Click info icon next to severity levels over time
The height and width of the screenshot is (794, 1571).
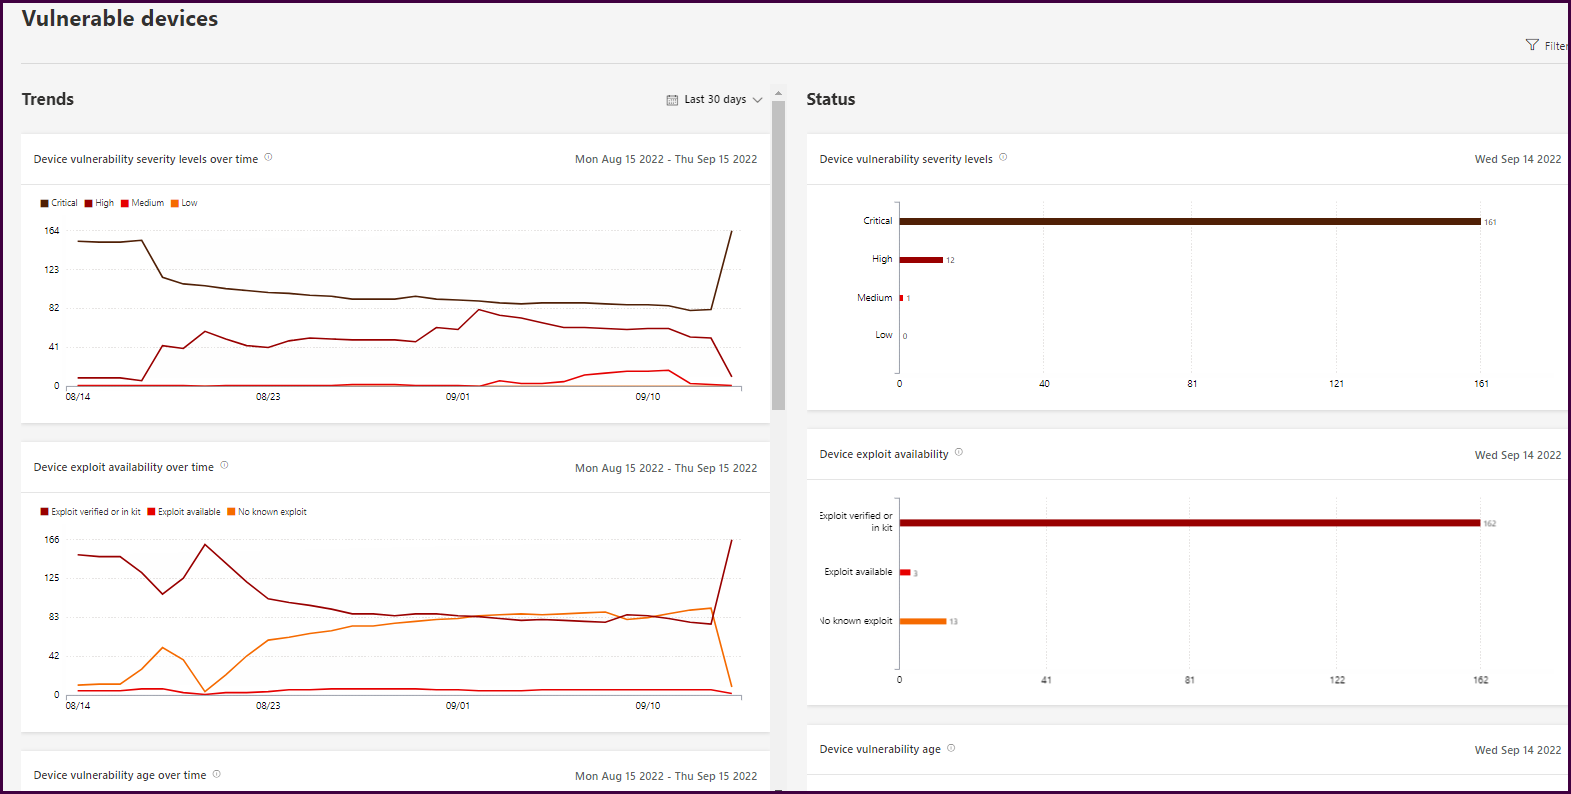268,157
